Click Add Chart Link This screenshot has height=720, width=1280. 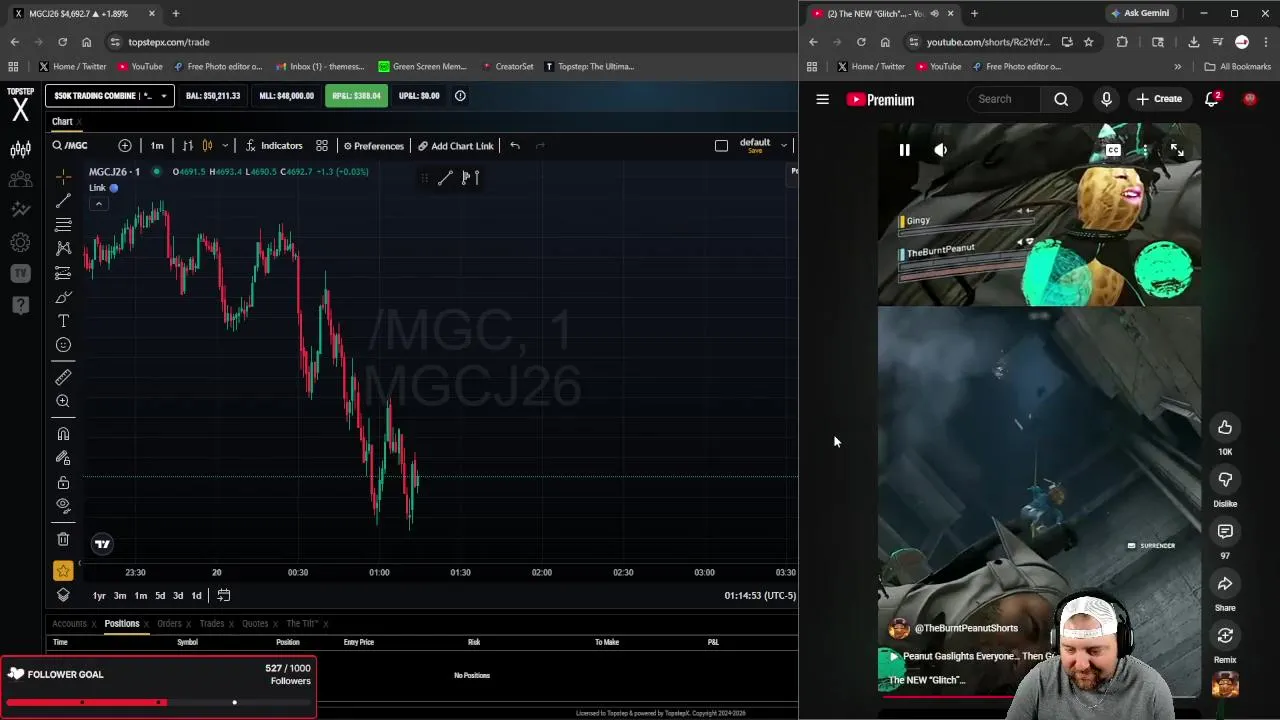click(456, 146)
